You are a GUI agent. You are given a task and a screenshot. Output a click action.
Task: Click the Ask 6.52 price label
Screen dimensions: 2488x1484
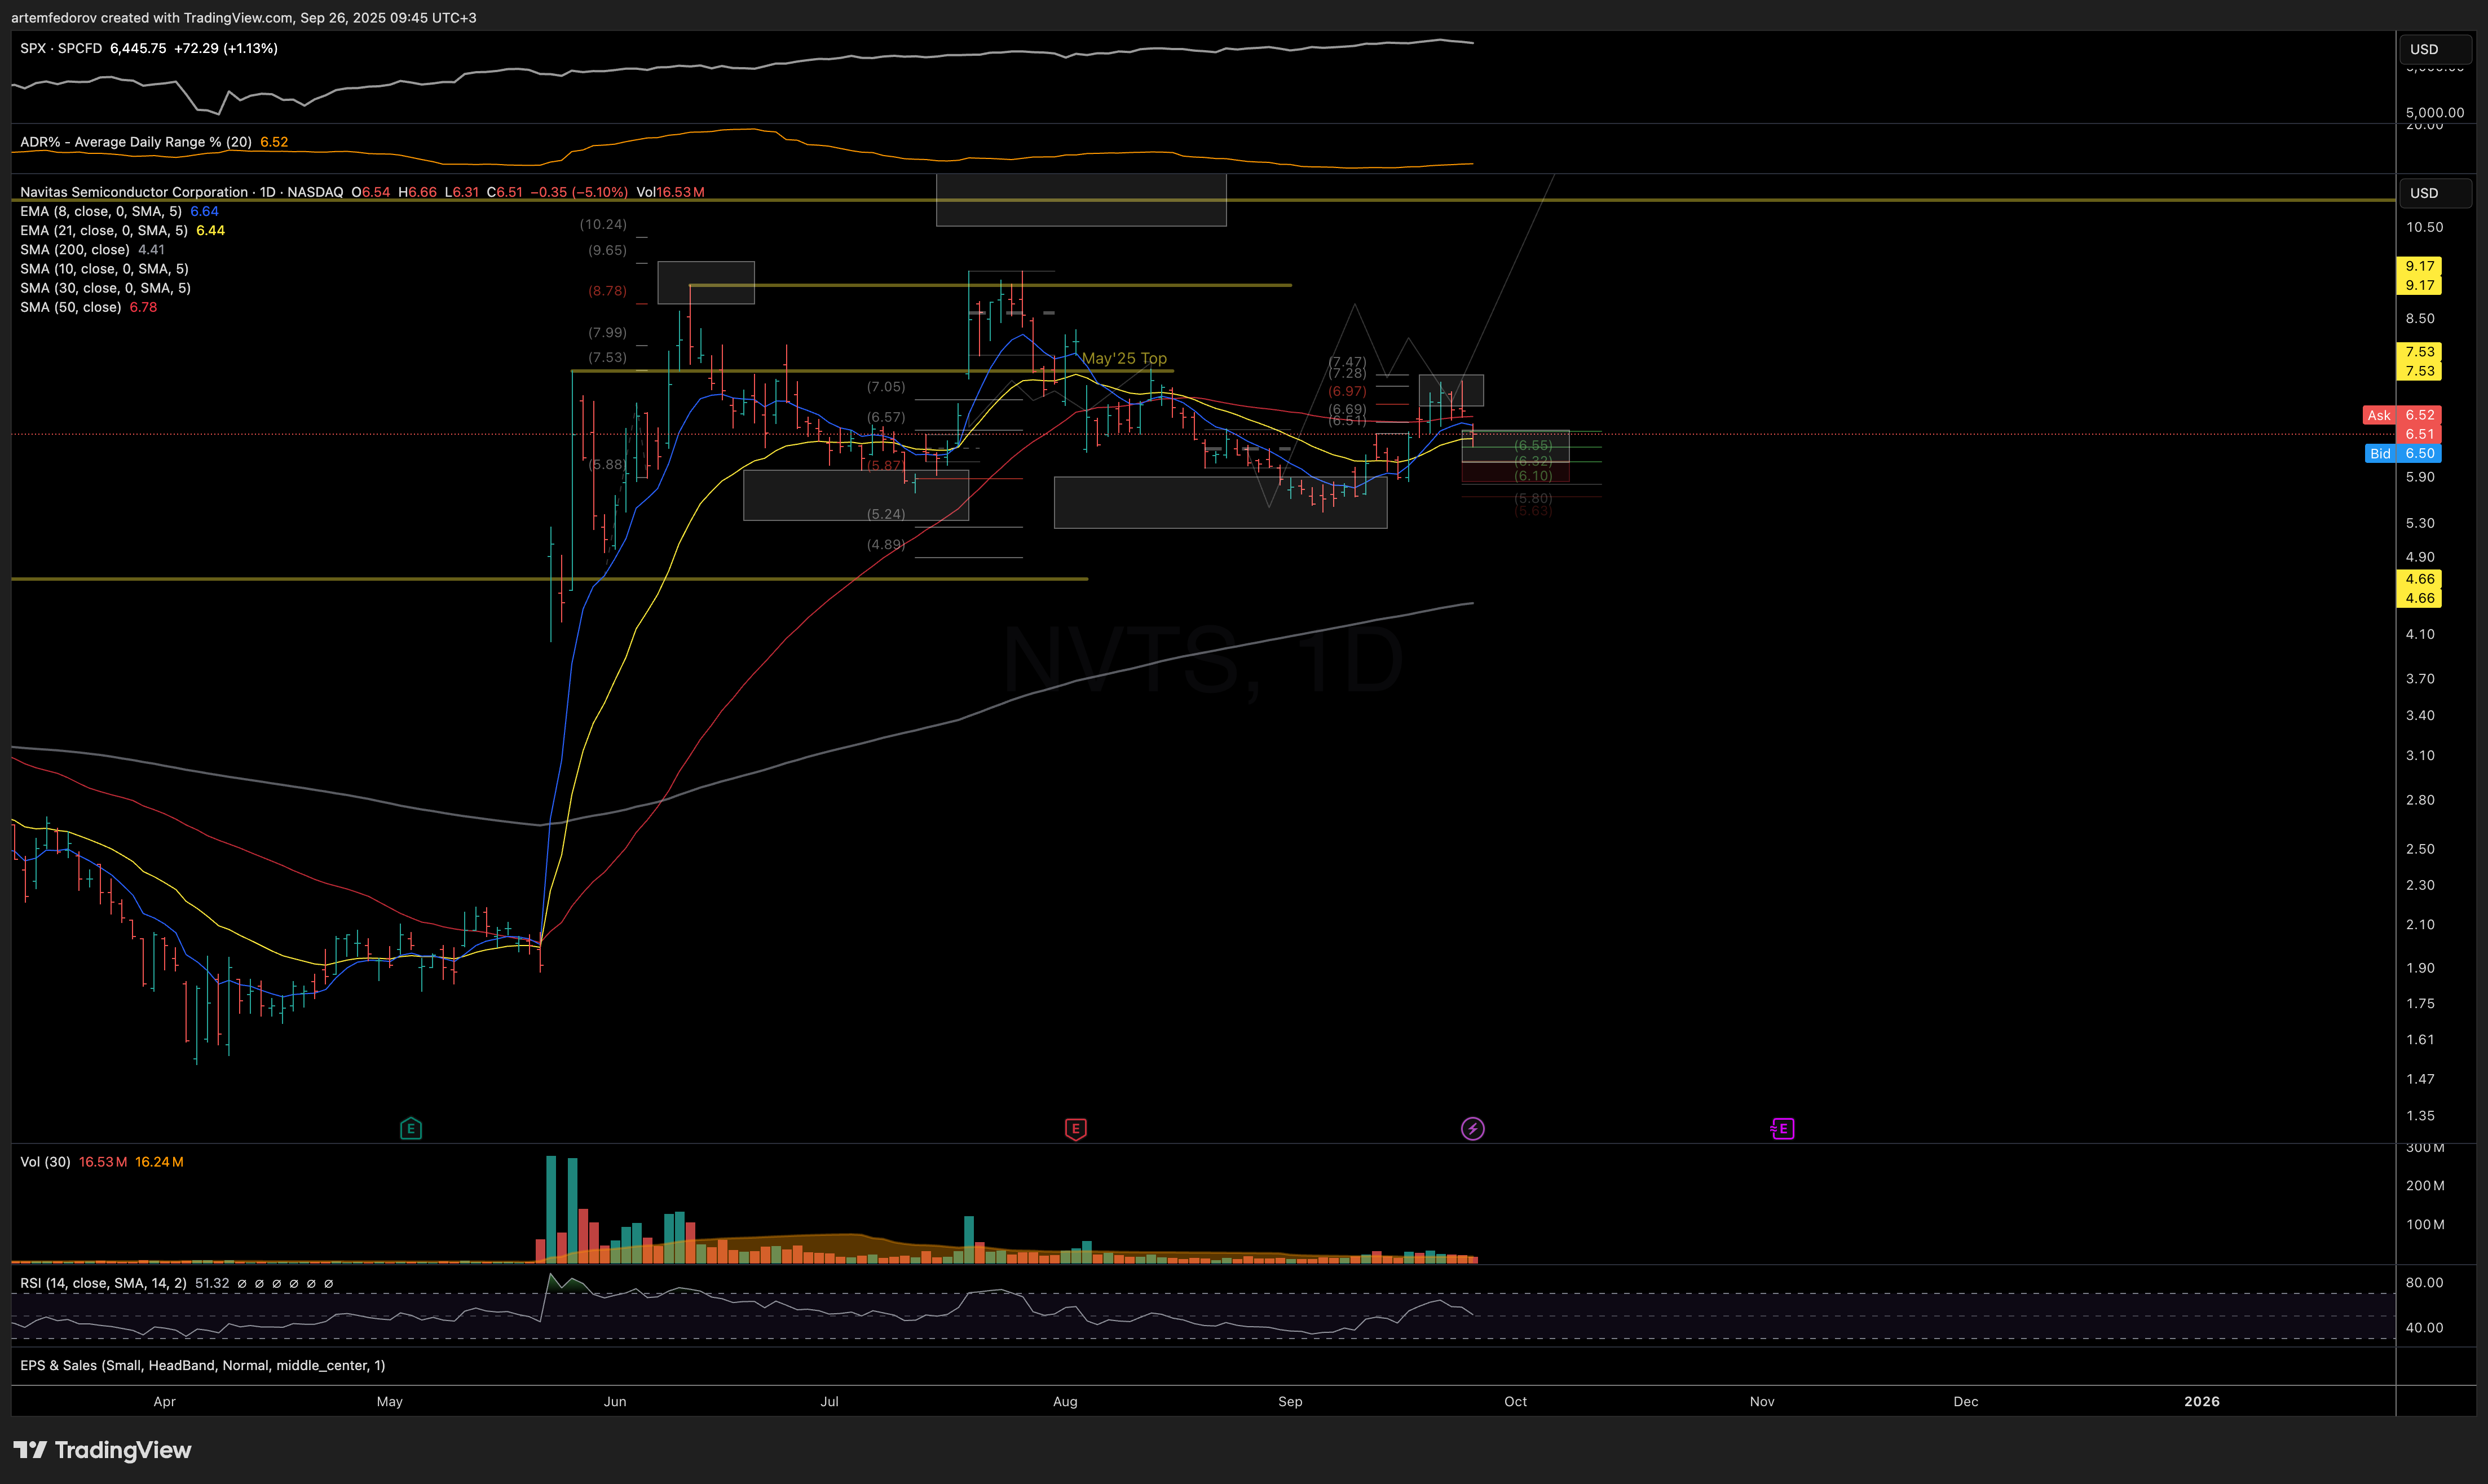tap(2402, 415)
